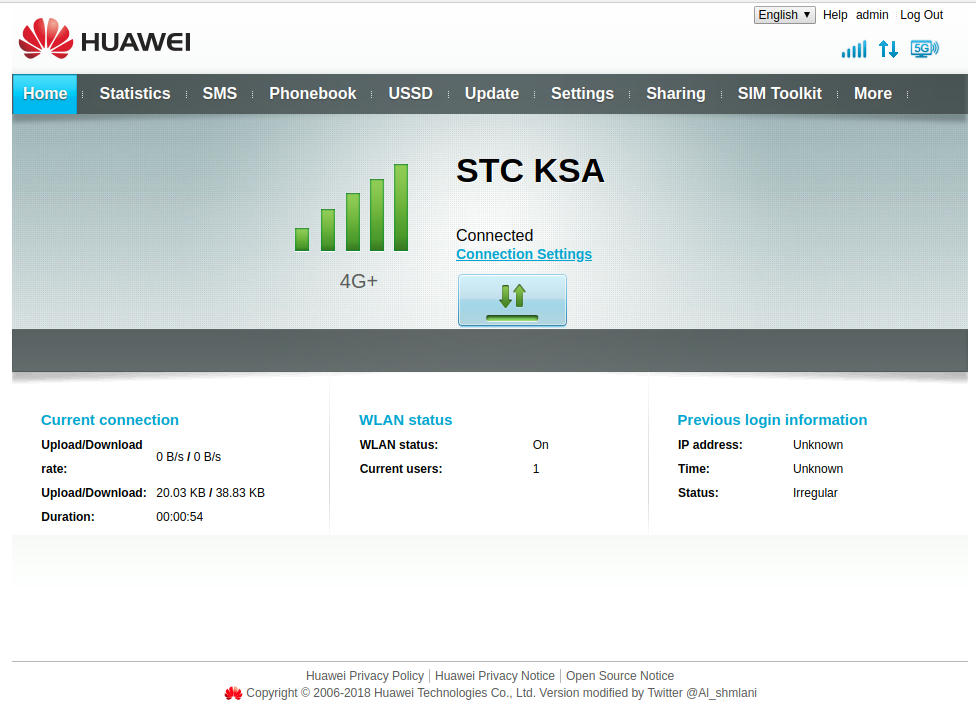Go to the Phonebook tab

coord(312,94)
